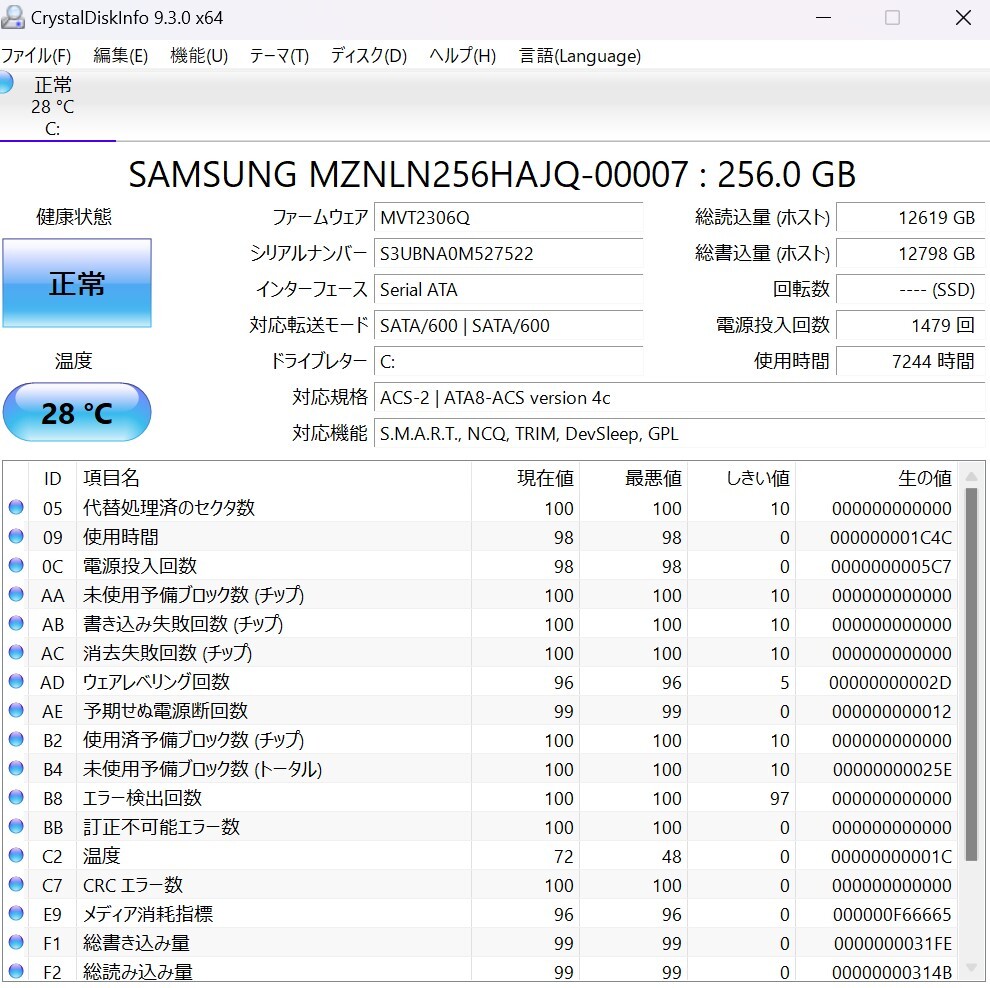The height and width of the screenshot is (988, 990).
Task: Open the テーマ(T) menu
Action: click(x=279, y=56)
